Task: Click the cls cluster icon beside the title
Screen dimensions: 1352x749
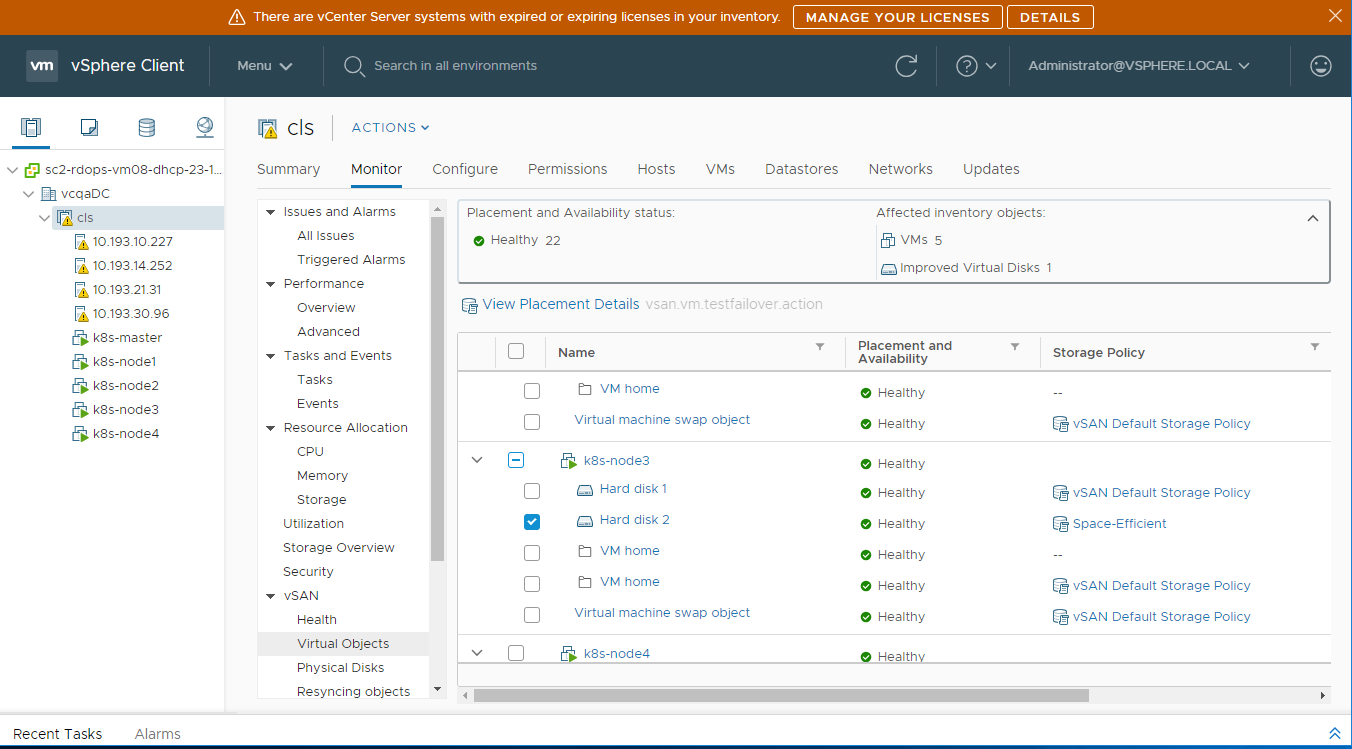Action: [268, 128]
